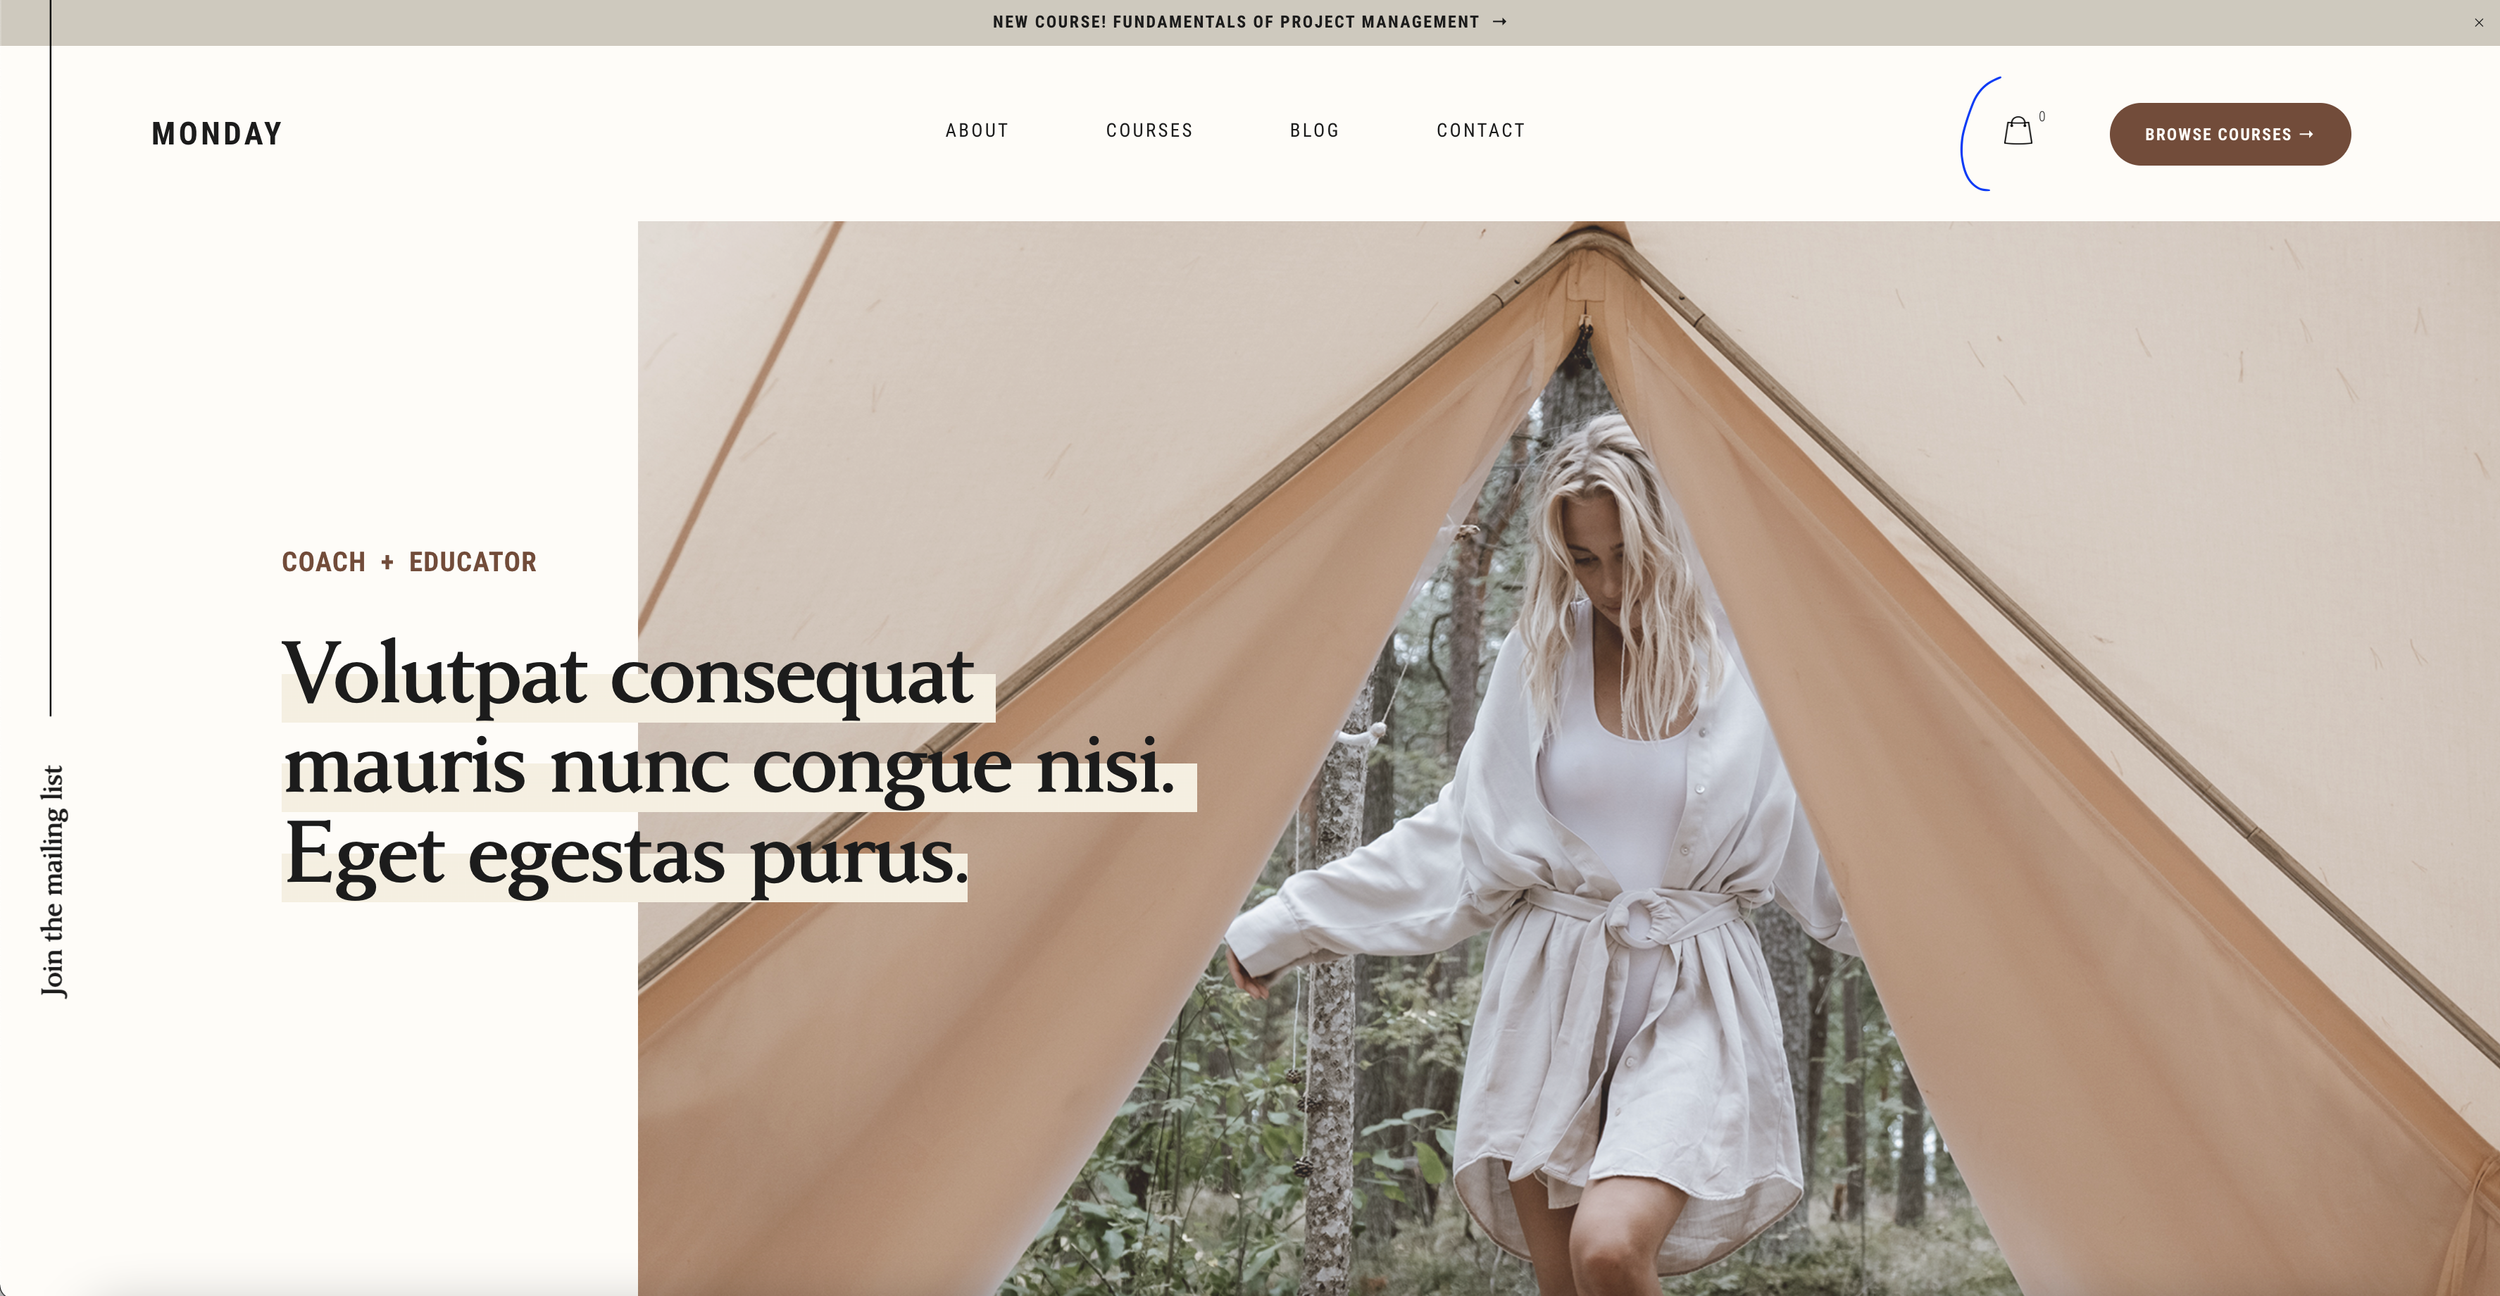Select the hero background image area
2500x1296 pixels.
(x=1568, y=757)
